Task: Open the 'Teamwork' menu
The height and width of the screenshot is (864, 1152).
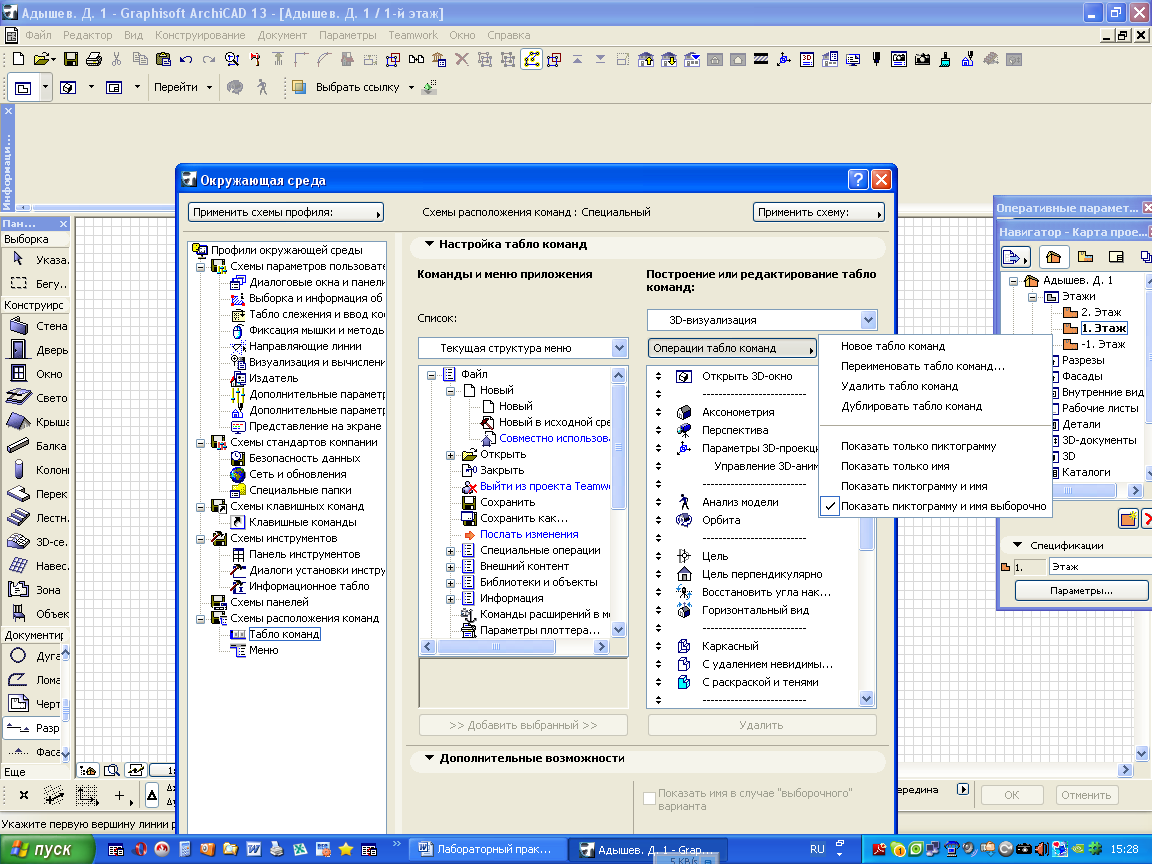Action: click(x=413, y=35)
